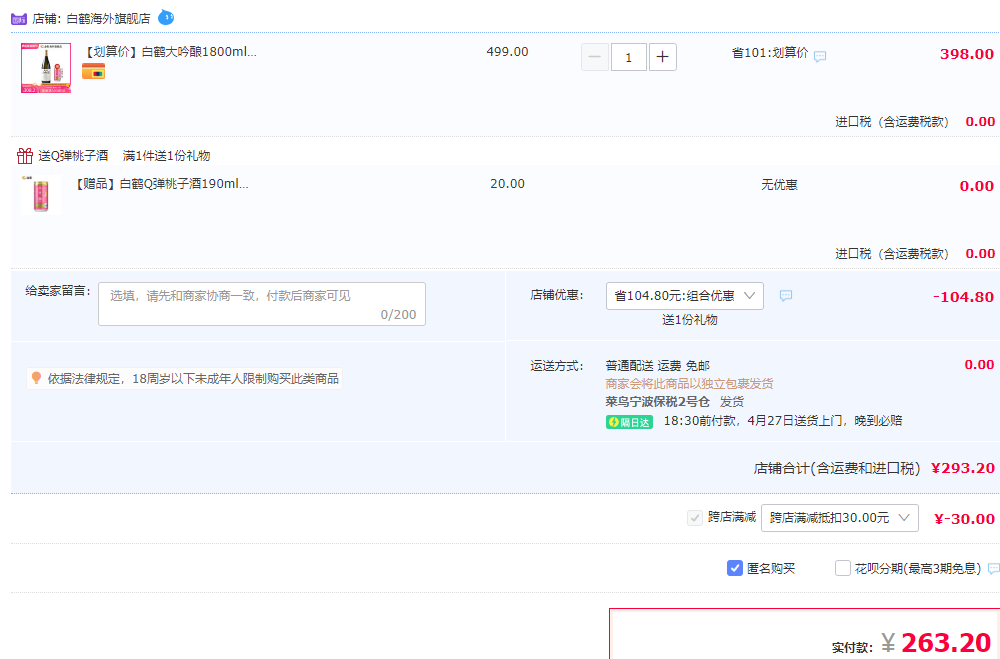Enable the 花呗分期 checkbox
Image resolution: width=1000 pixels, height=659 pixels.
pyautogui.click(x=842, y=568)
